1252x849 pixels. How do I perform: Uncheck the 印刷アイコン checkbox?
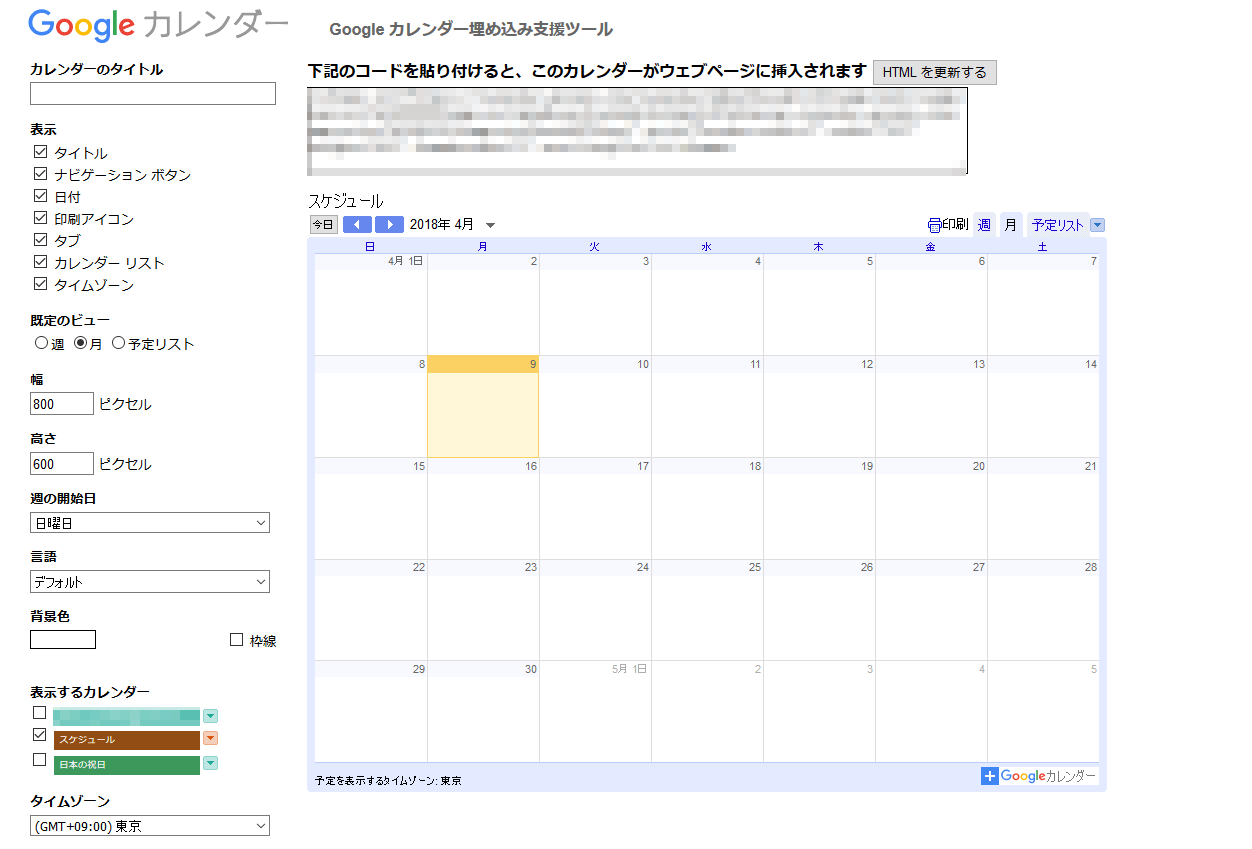(x=41, y=218)
